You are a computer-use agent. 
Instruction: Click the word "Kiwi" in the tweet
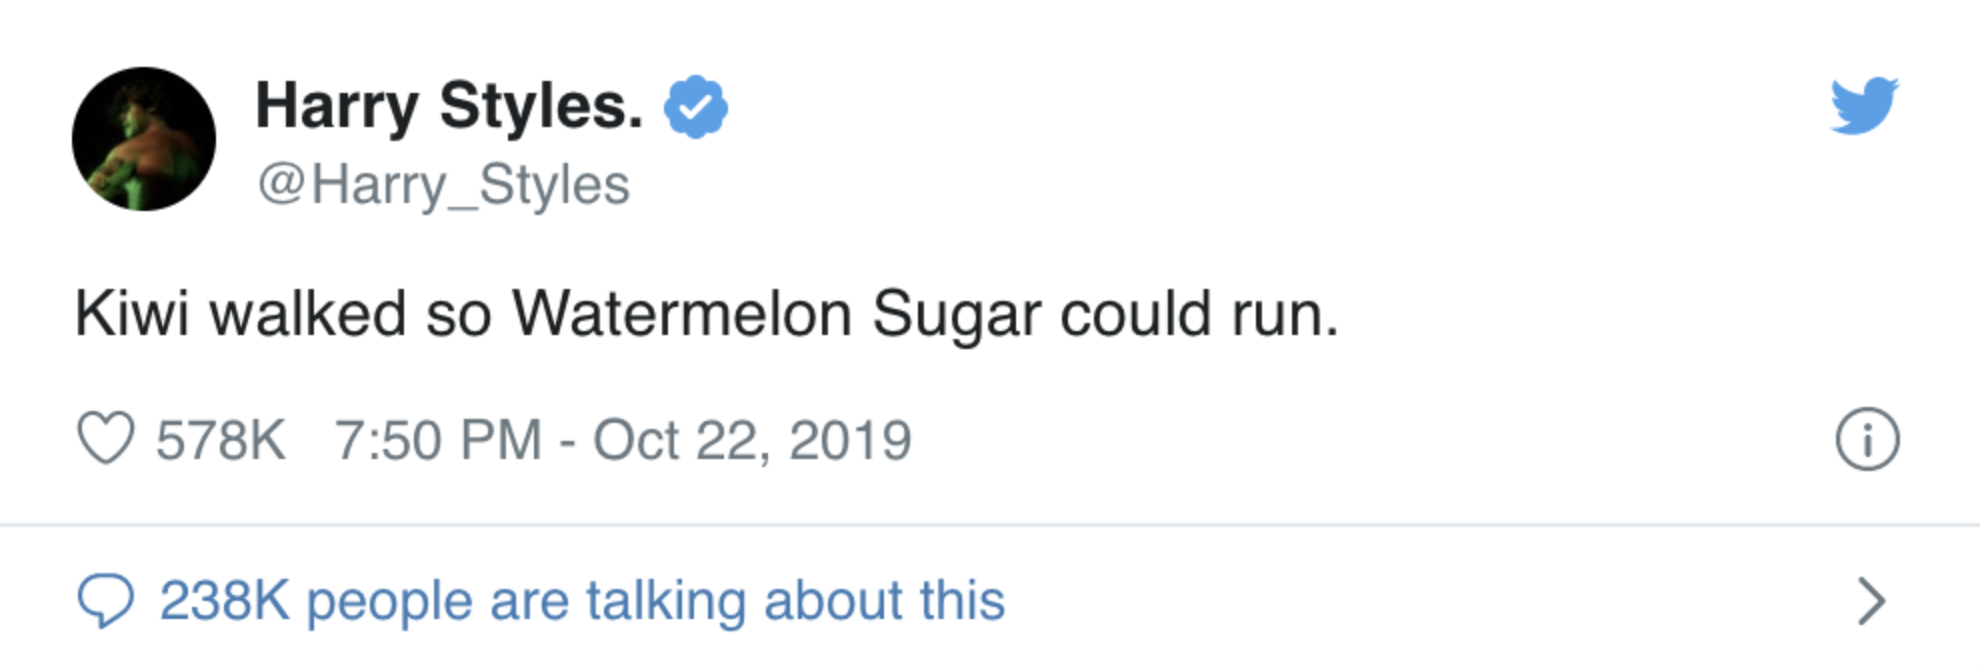point(131,314)
